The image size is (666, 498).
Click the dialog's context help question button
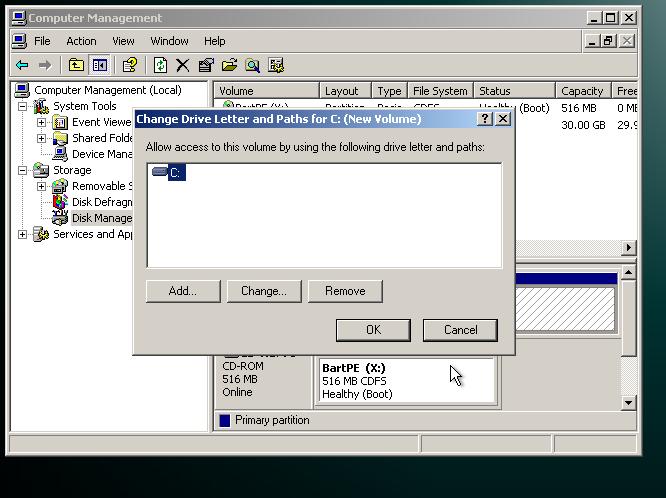click(485, 118)
